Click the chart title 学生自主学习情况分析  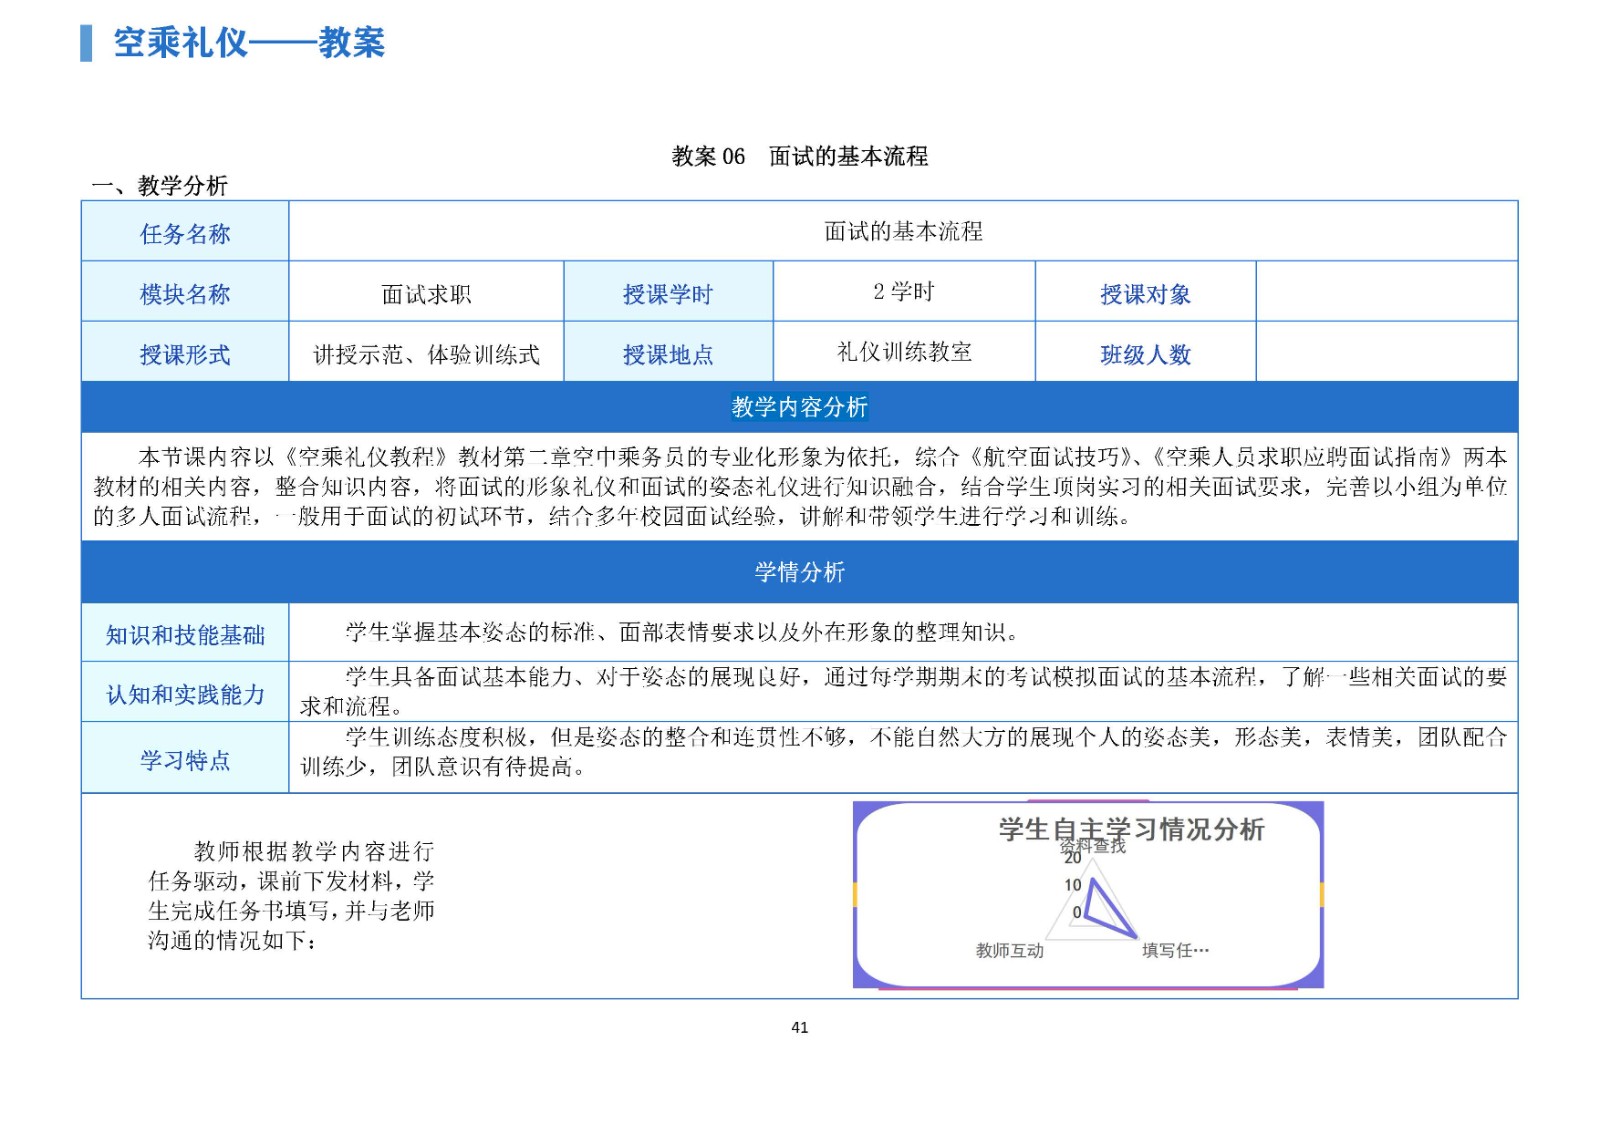(x=1131, y=829)
